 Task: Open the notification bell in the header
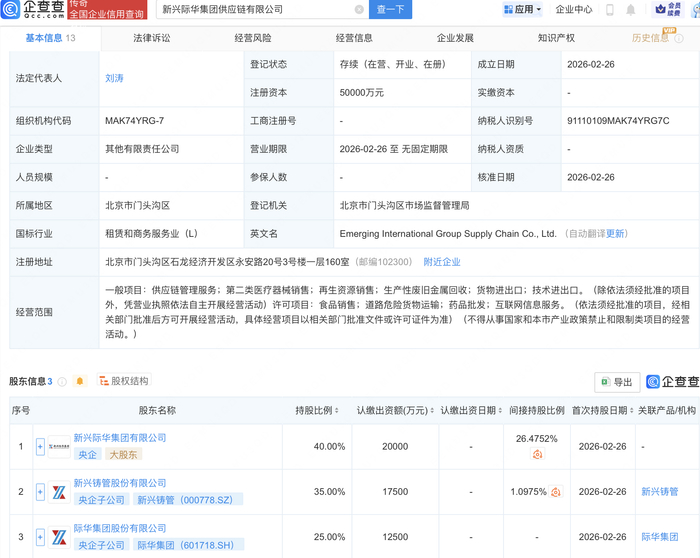coord(630,10)
